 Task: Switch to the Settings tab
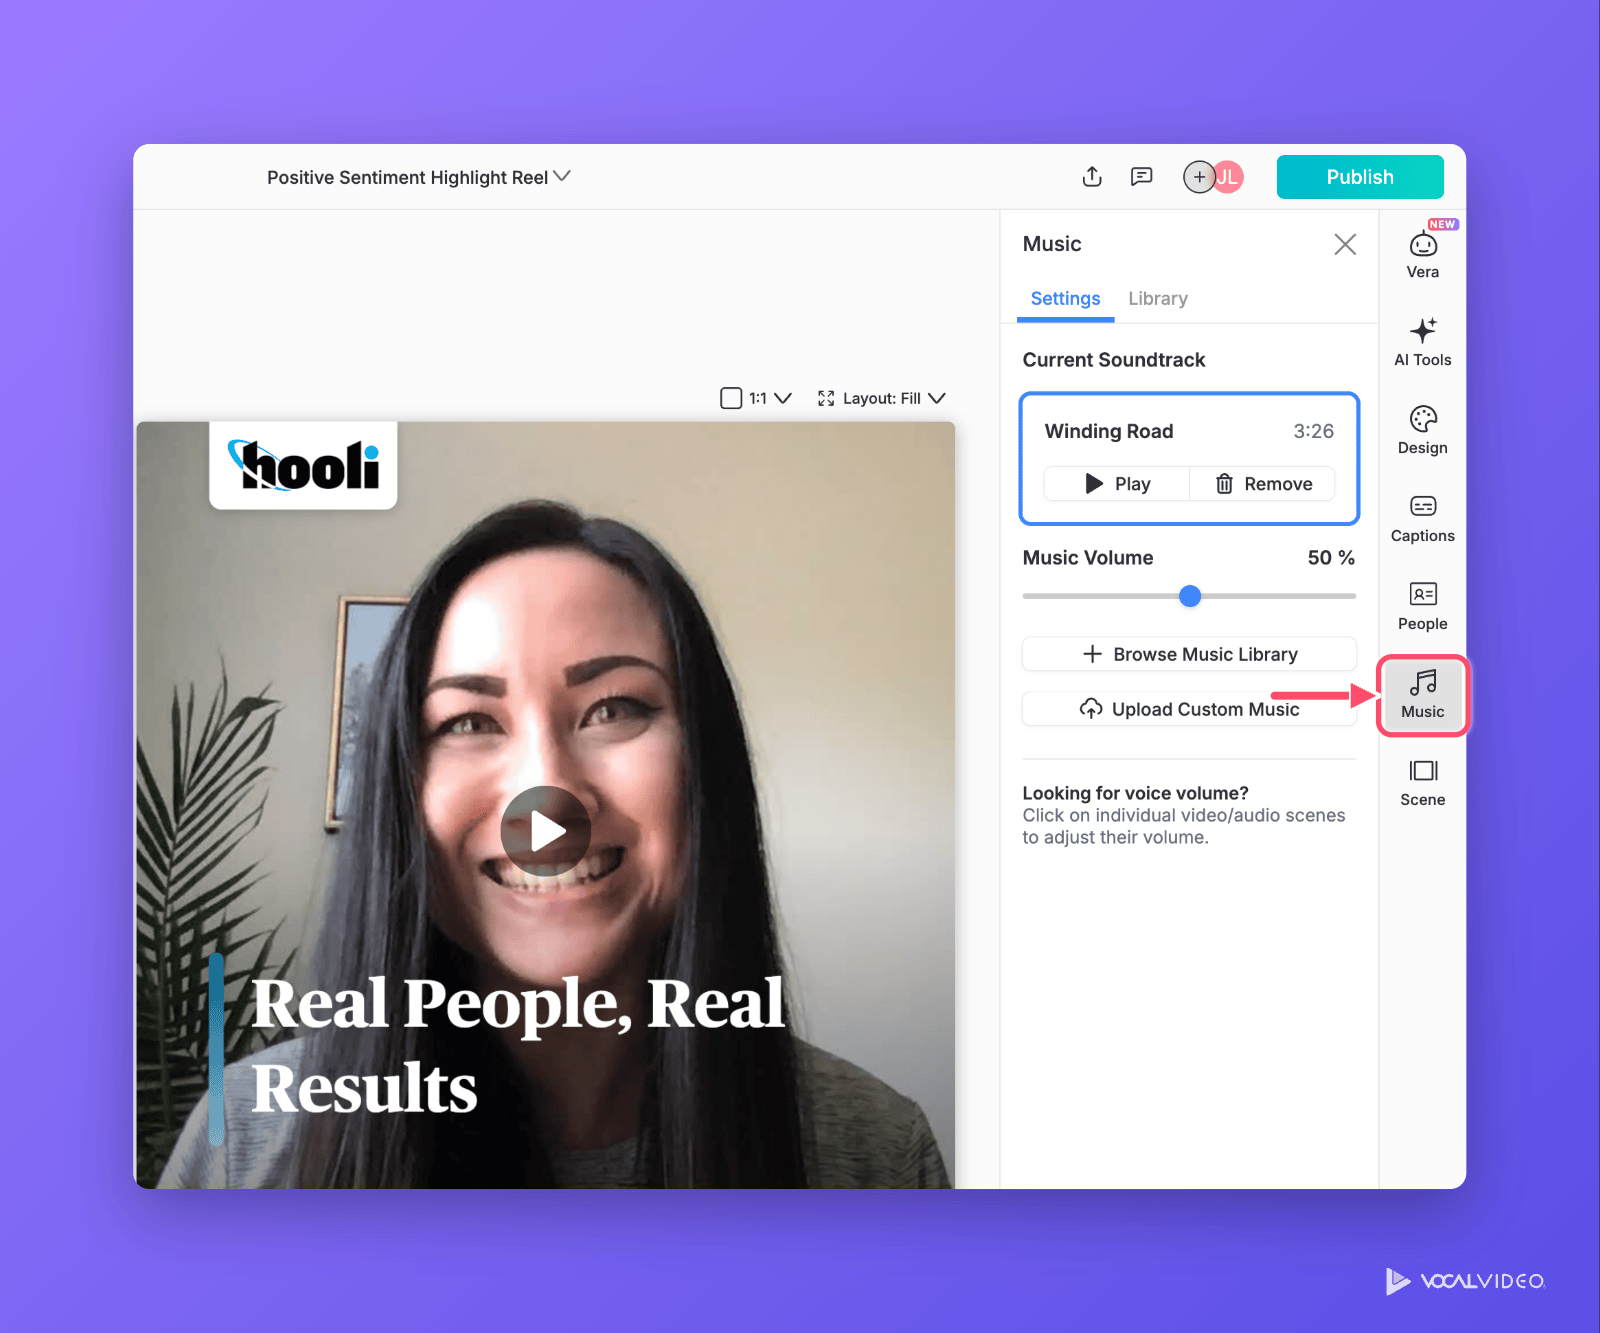1065,299
